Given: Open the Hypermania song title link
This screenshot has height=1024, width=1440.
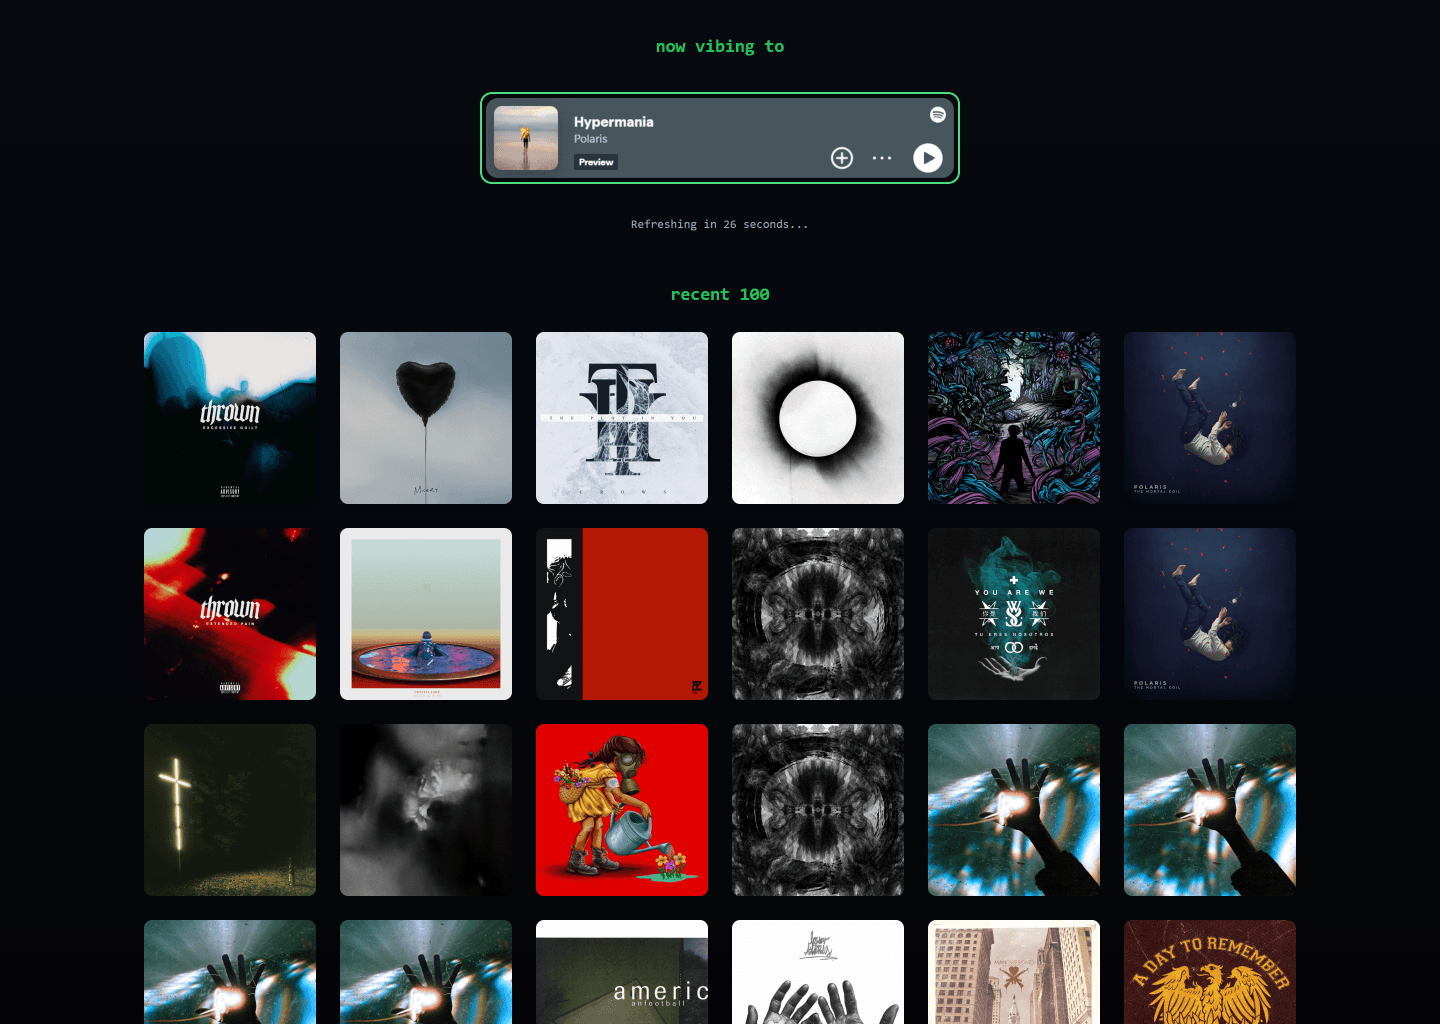Looking at the screenshot, I should 613,122.
